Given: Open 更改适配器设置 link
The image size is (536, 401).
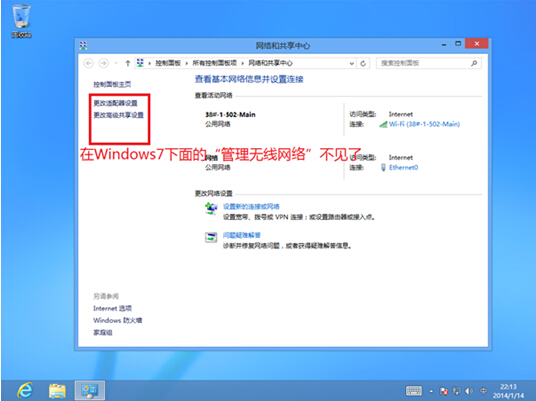Looking at the screenshot, I should pyautogui.click(x=116, y=103).
